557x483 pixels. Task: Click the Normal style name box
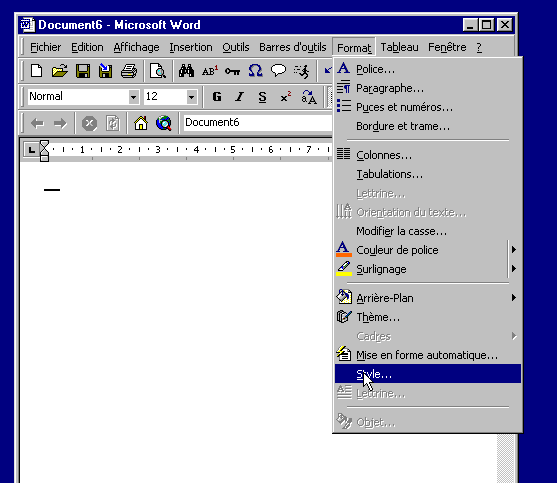click(79, 97)
